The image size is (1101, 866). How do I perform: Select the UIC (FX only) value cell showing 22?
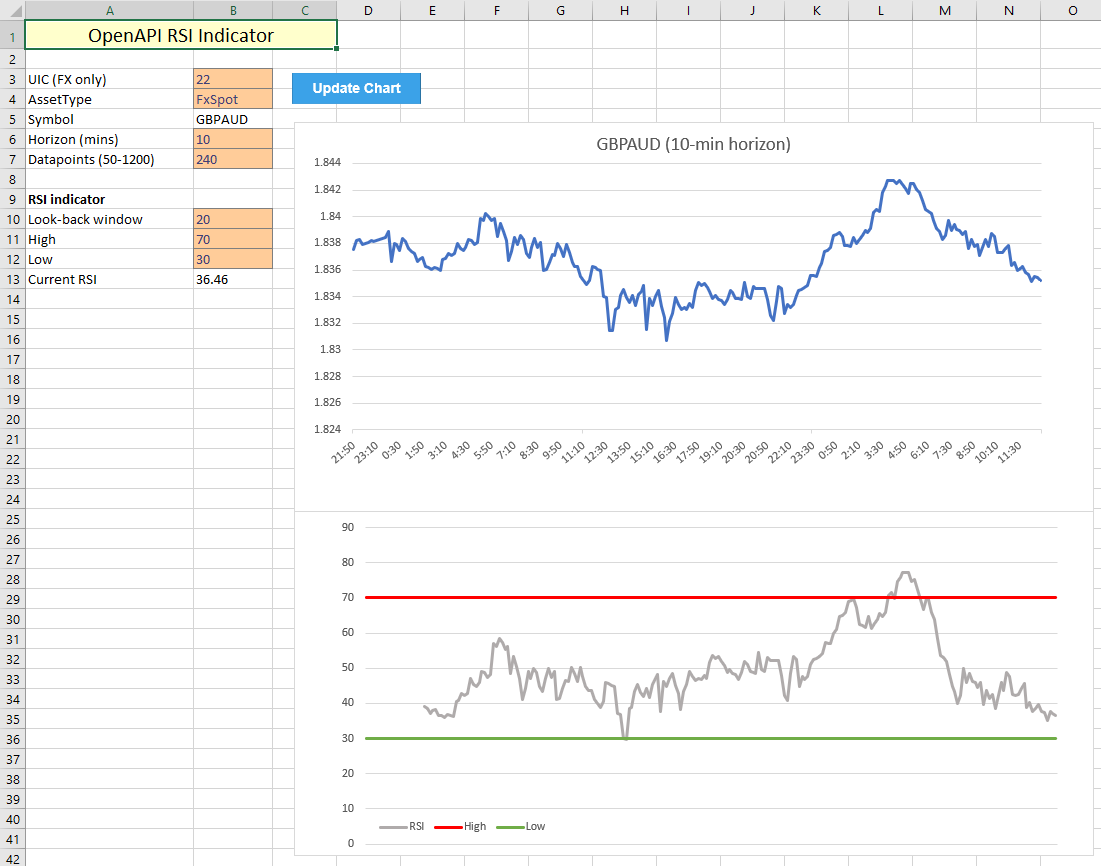(232, 79)
